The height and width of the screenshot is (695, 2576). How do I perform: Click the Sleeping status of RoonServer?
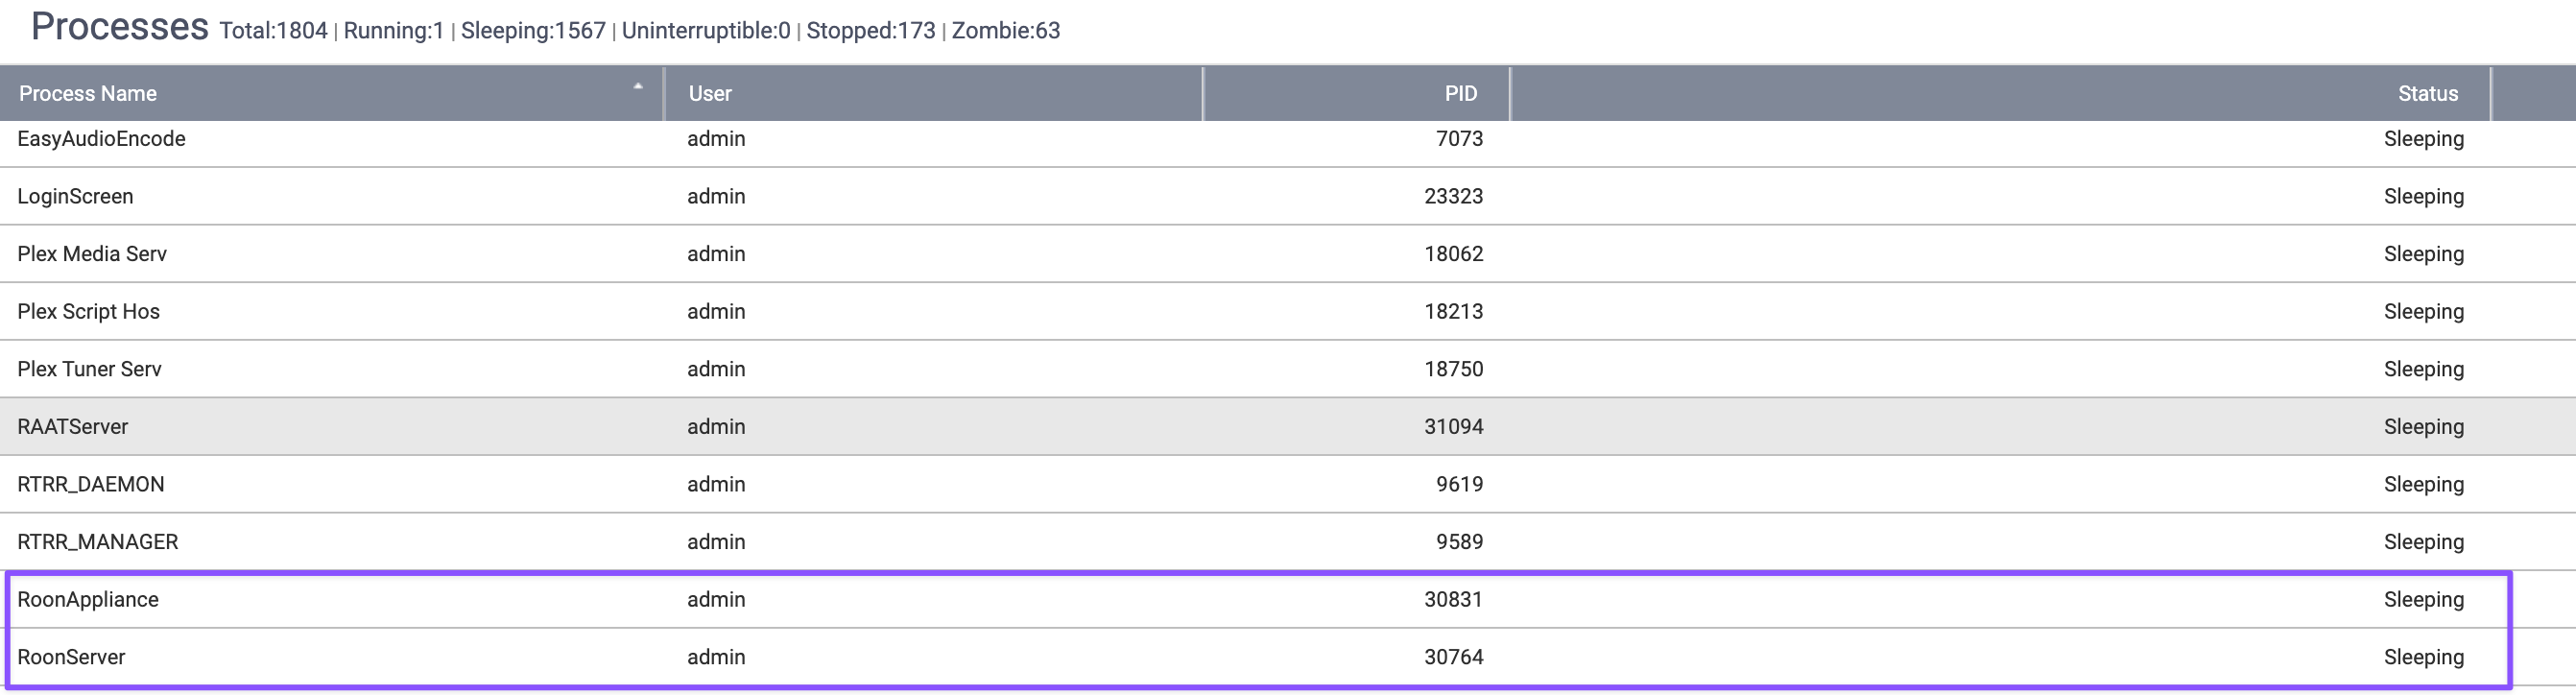click(2423, 658)
